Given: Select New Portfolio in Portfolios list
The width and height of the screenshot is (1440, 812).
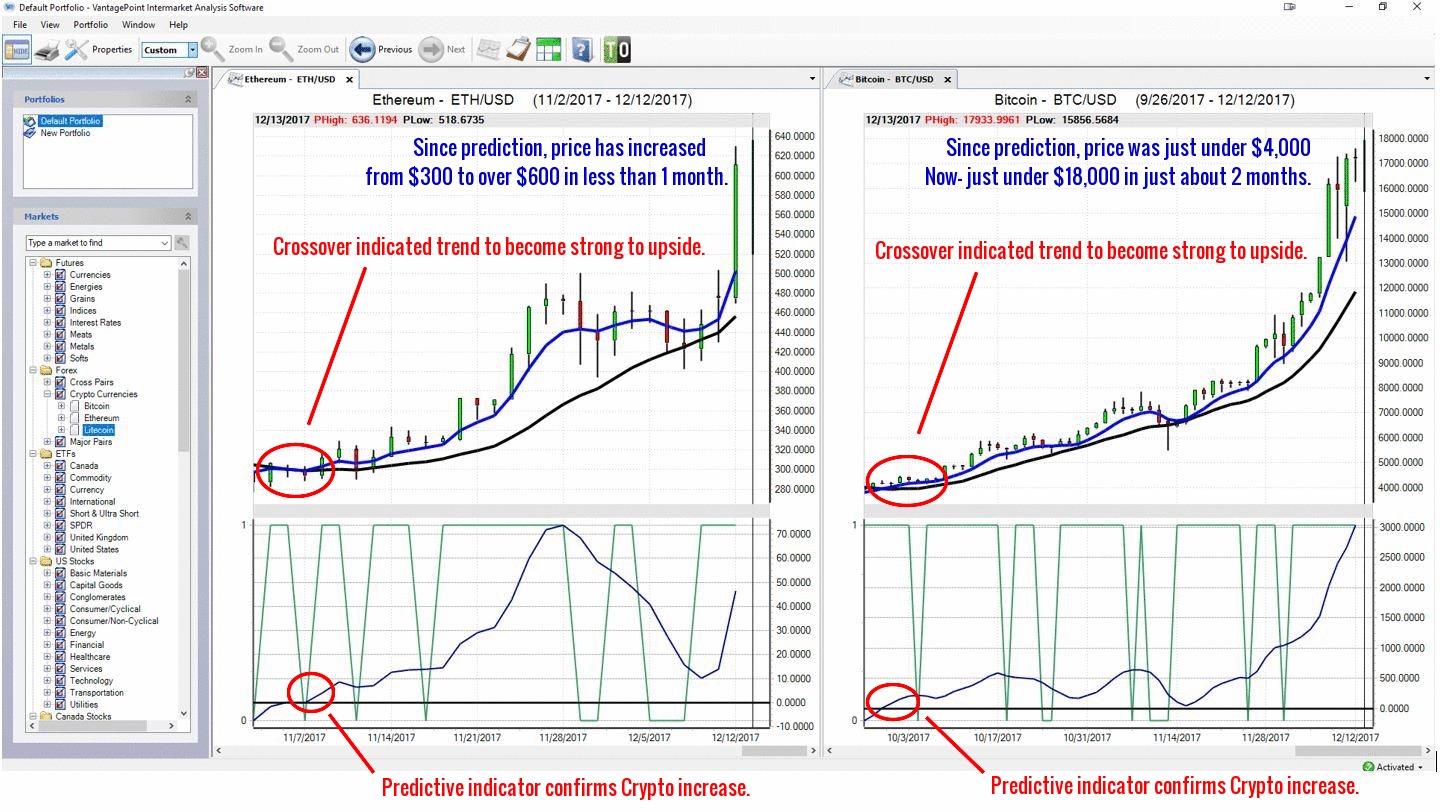Looking at the screenshot, I should pyautogui.click(x=65, y=133).
